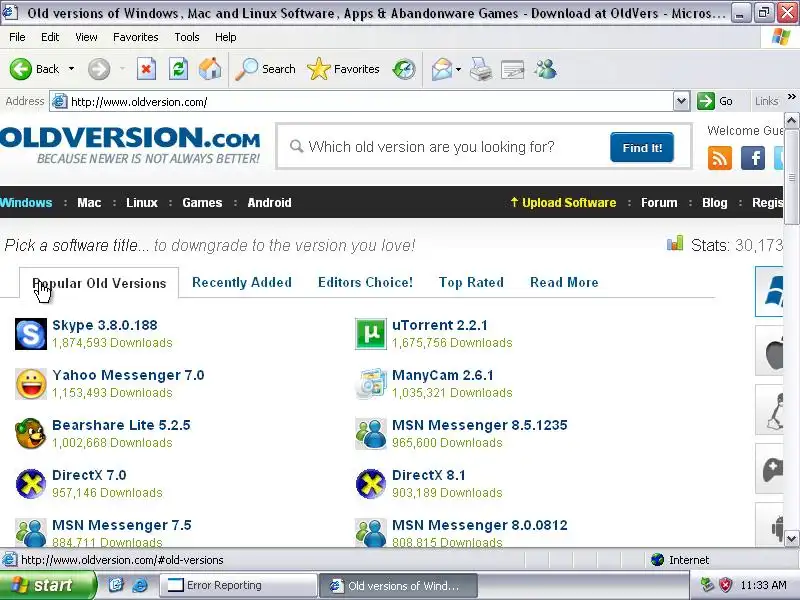Open the View menu
800x600 pixels.
(x=86, y=37)
